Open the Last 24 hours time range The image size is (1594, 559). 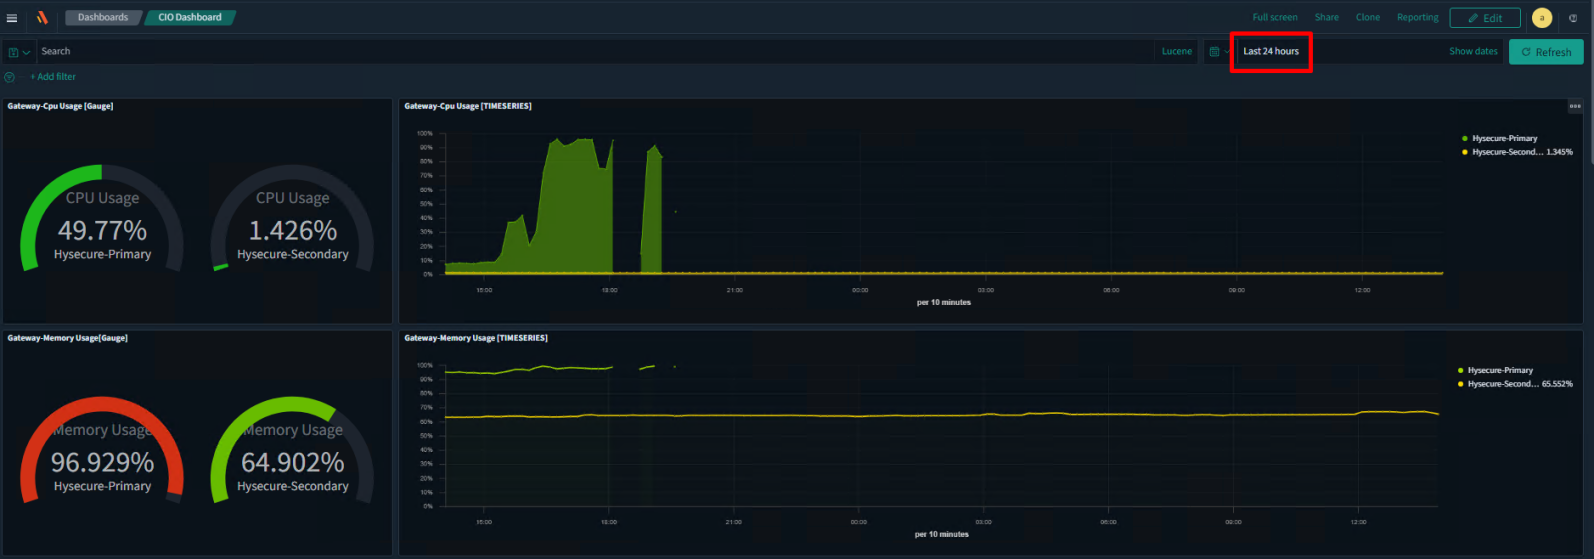point(1271,52)
